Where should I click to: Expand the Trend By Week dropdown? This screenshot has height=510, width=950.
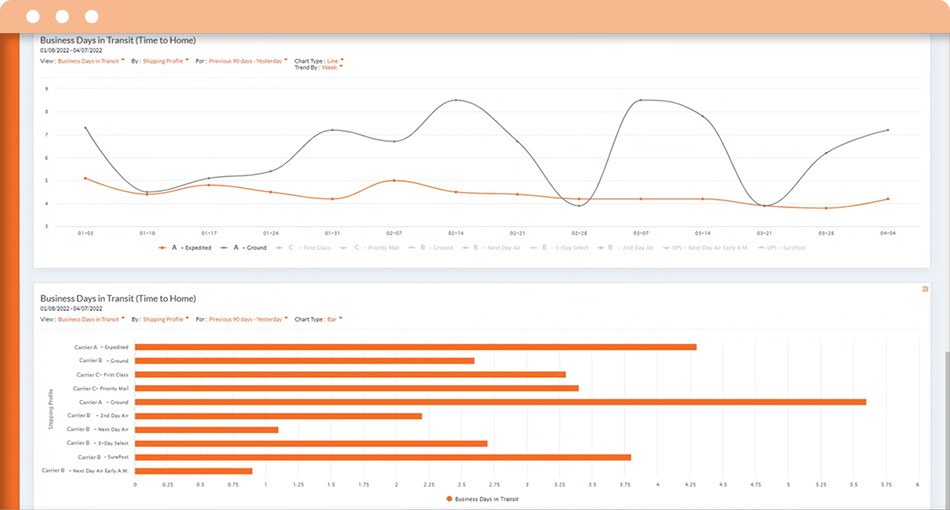[x=331, y=68]
